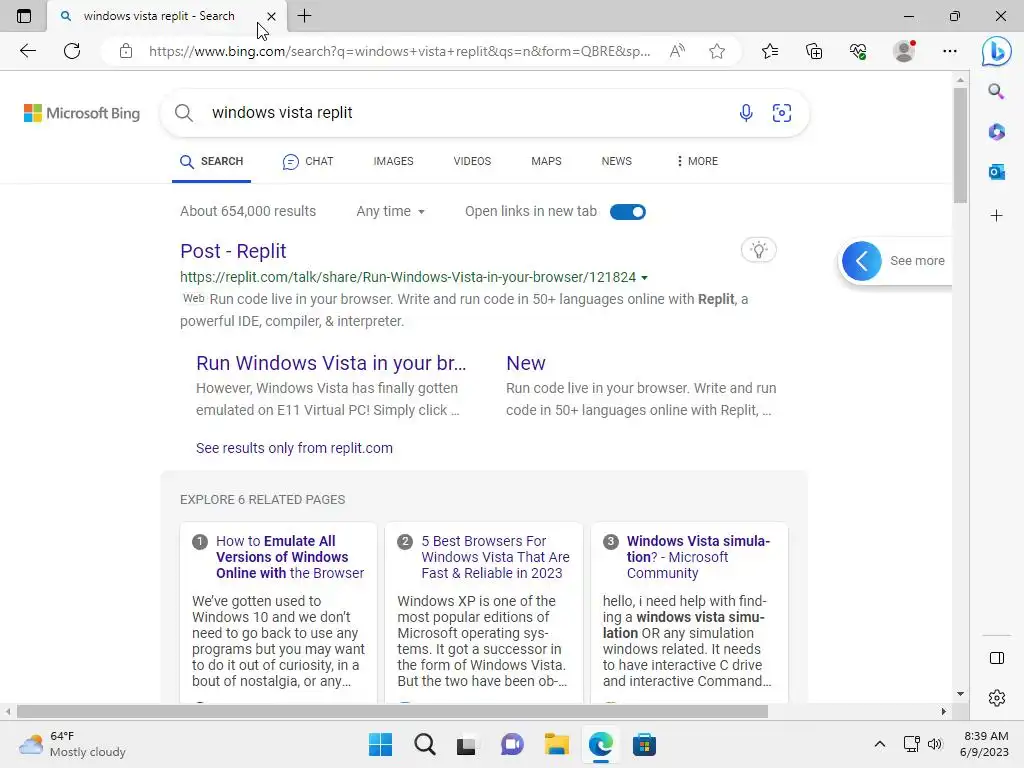This screenshot has width=1024, height=768.
Task: Open Microsoft 365 sidebar icon
Action: 996,132
